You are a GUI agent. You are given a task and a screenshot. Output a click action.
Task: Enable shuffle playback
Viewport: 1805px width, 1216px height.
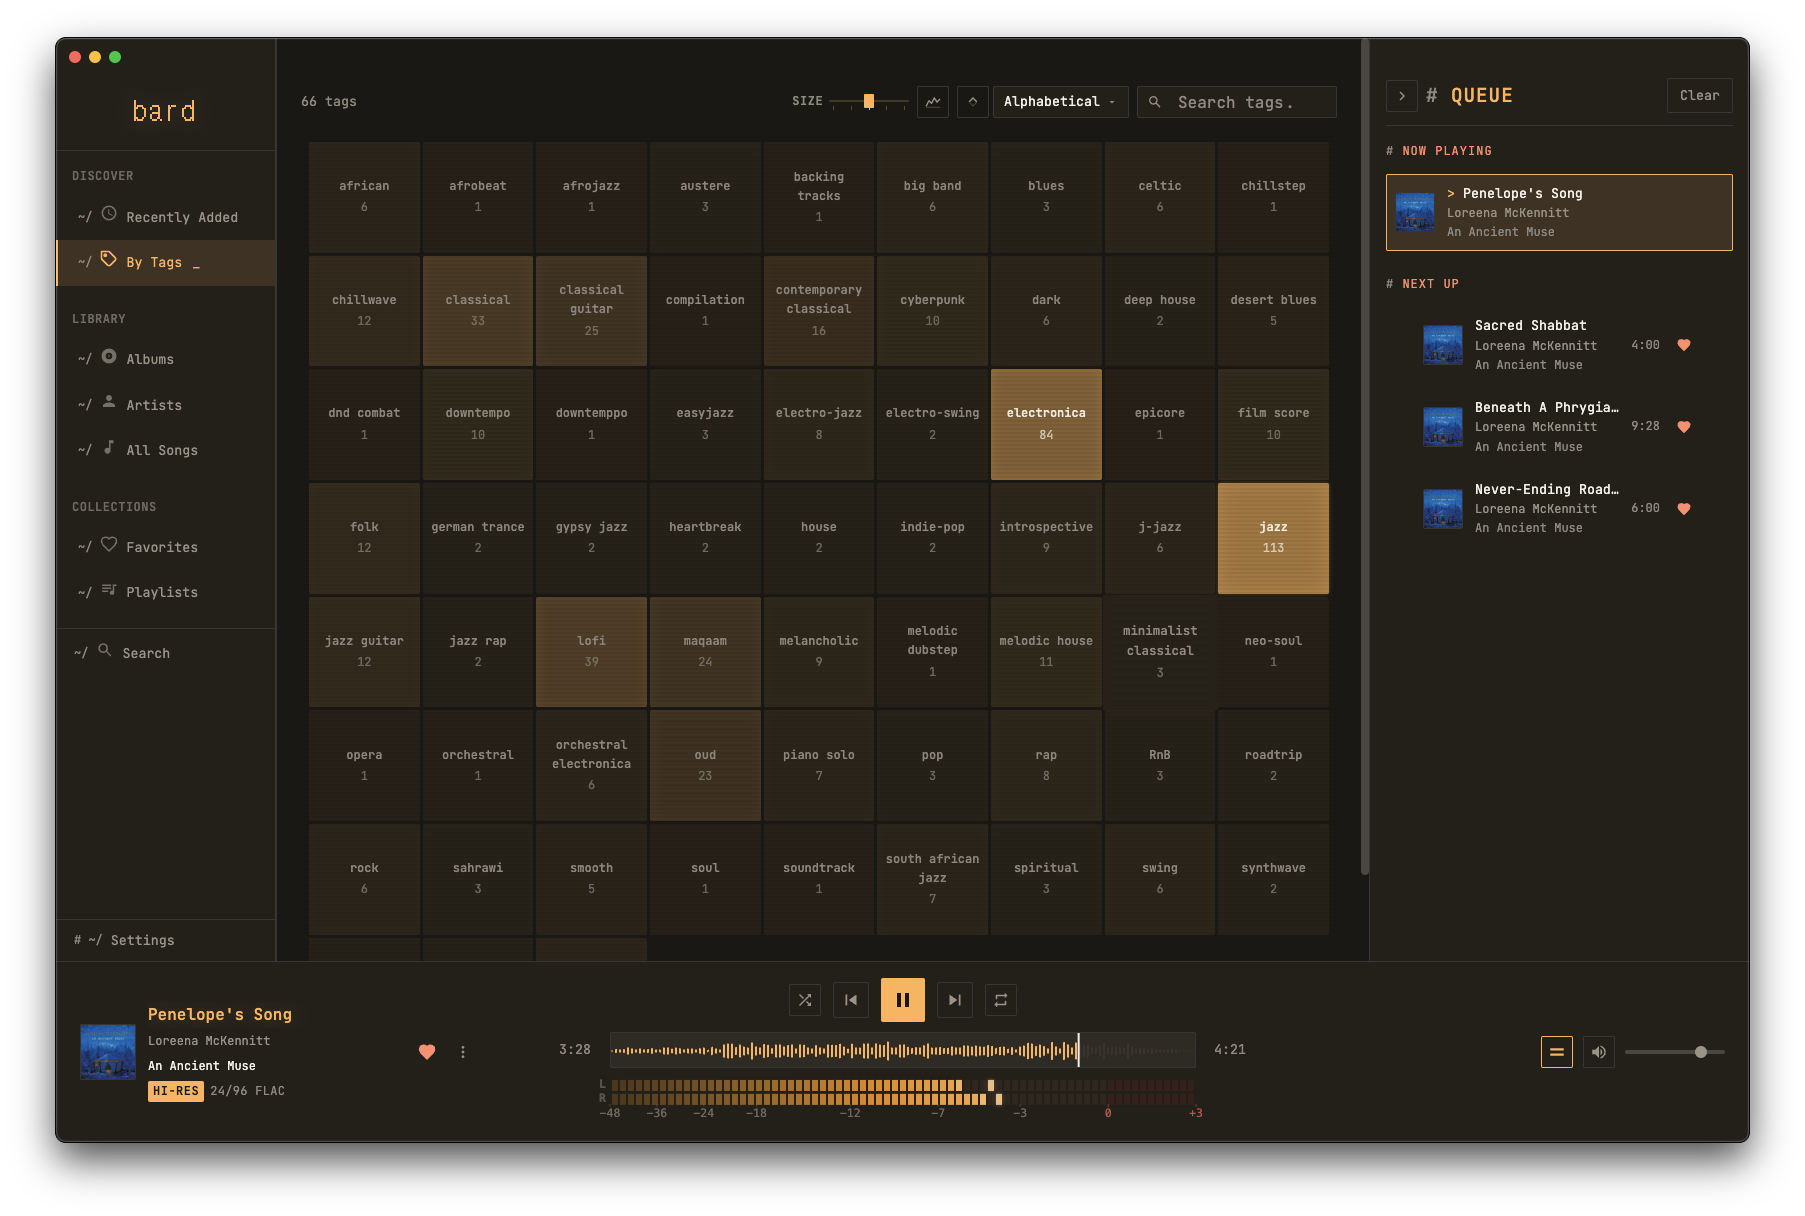805,999
